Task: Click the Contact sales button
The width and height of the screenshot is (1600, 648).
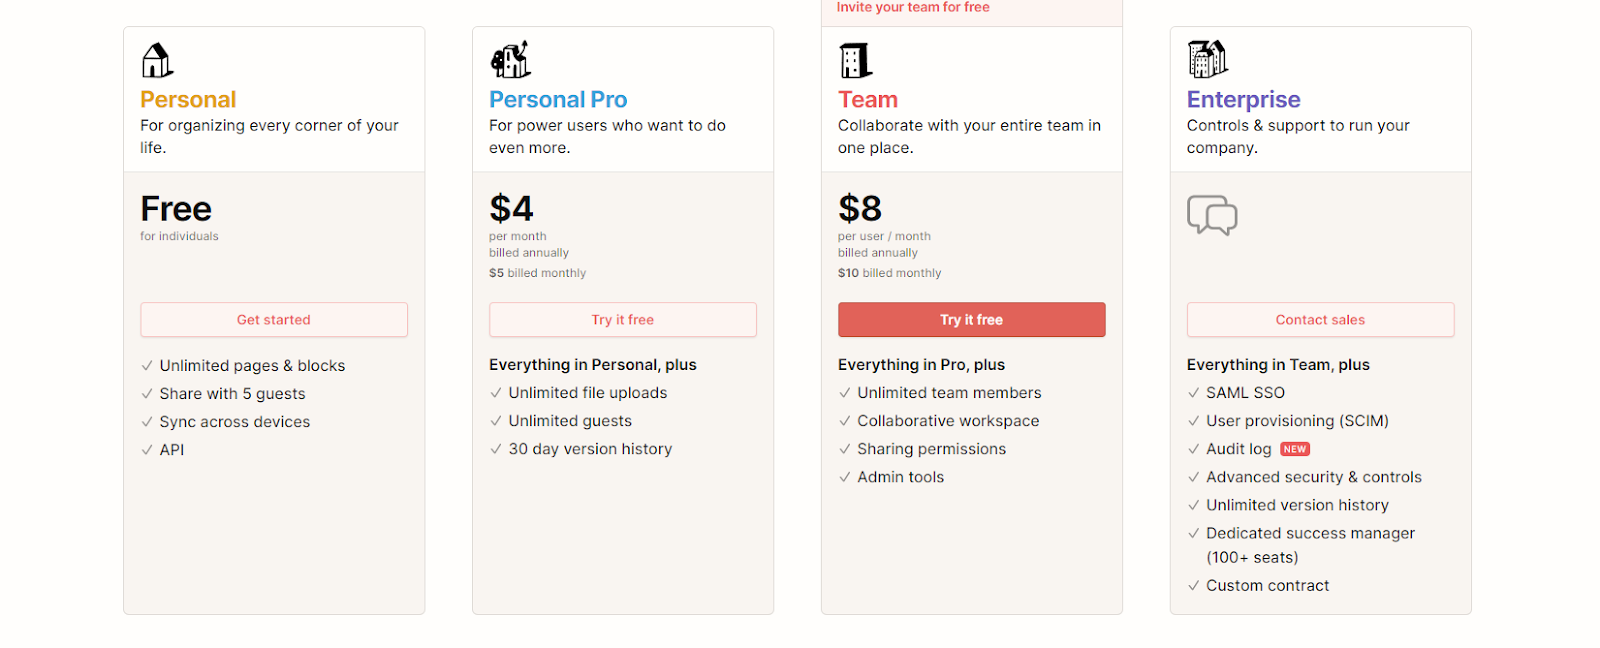Action: pyautogui.click(x=1321, y=320)
